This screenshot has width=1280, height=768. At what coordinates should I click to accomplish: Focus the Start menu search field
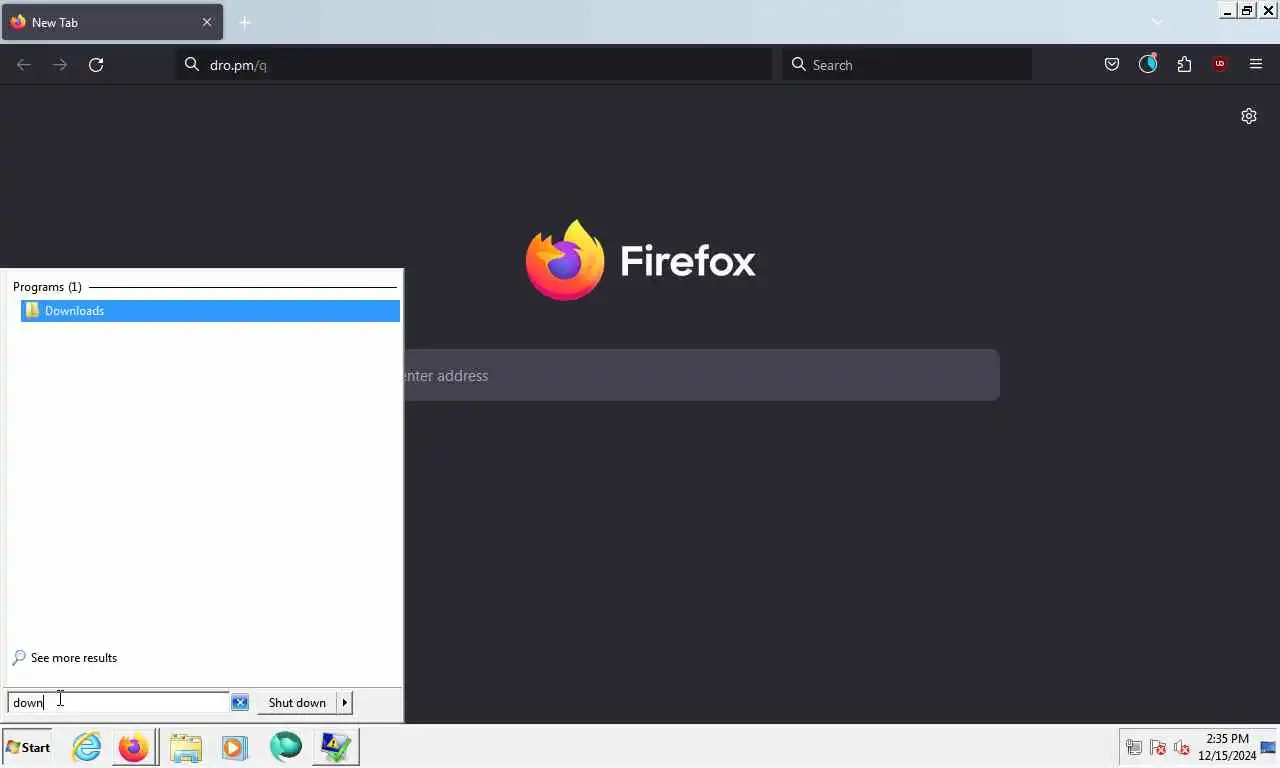click(118, 702)
